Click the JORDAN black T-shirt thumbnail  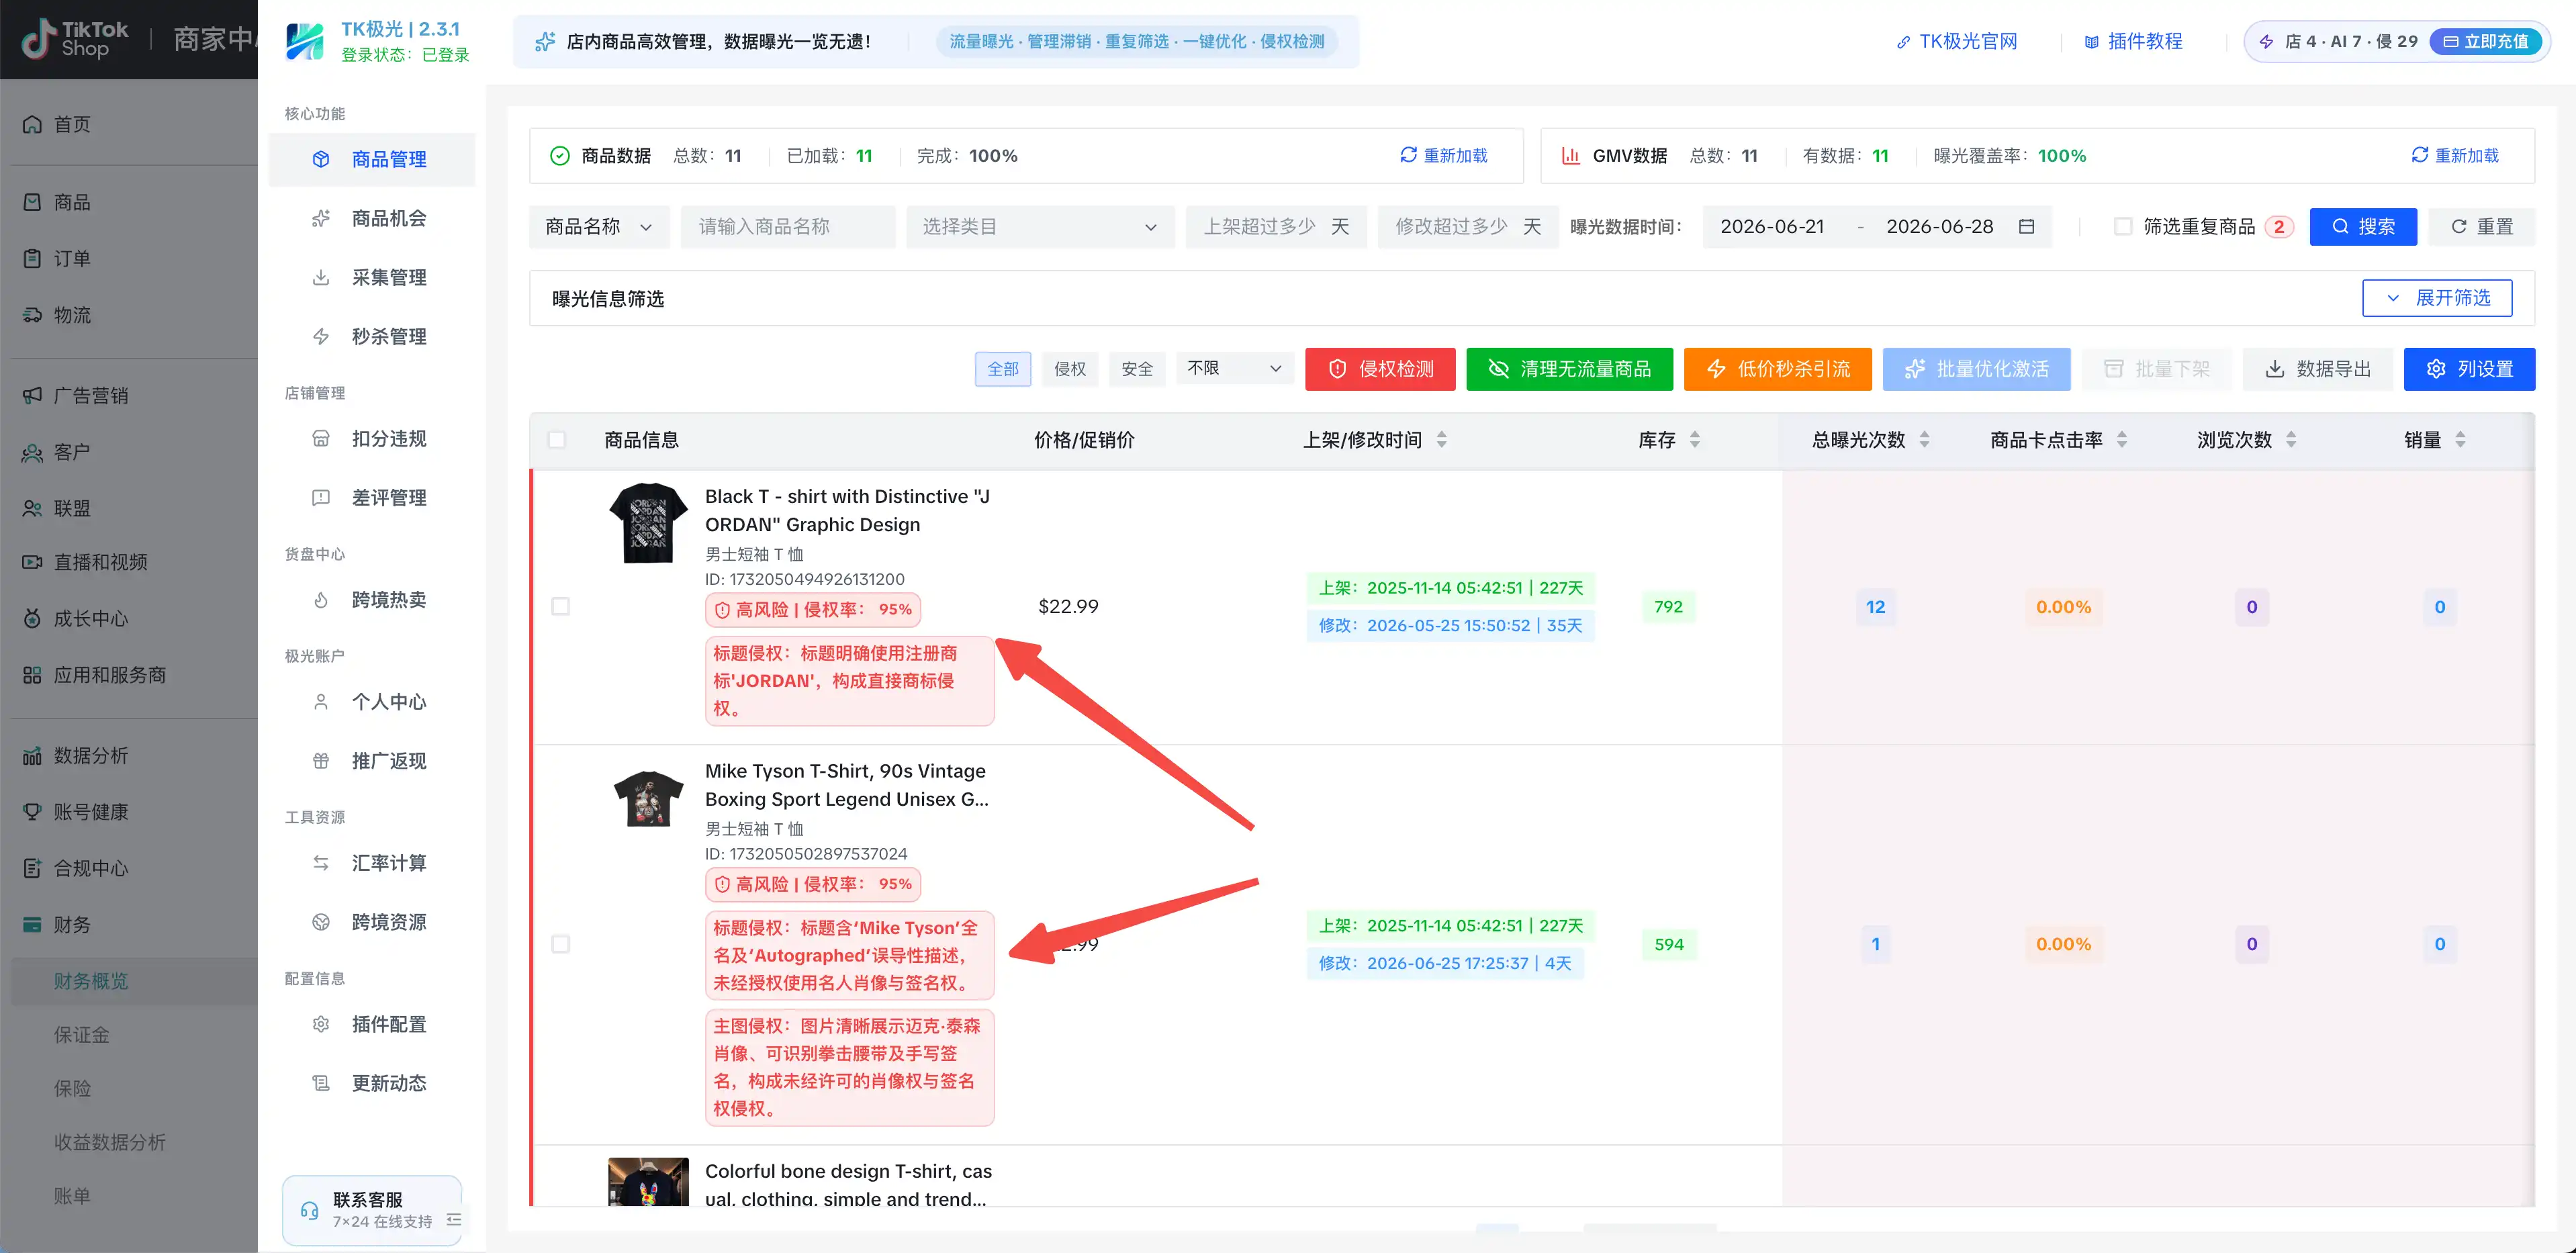pos(648,523)
